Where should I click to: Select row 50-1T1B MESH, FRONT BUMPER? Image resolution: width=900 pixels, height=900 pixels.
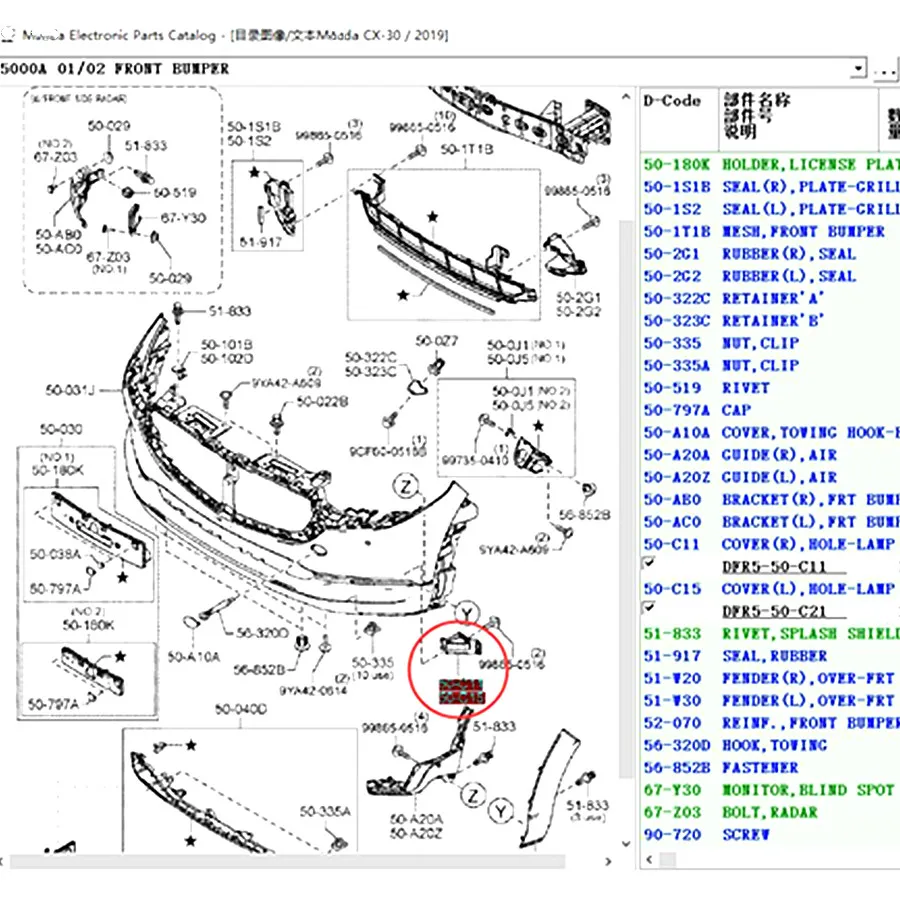click(770, 232)
